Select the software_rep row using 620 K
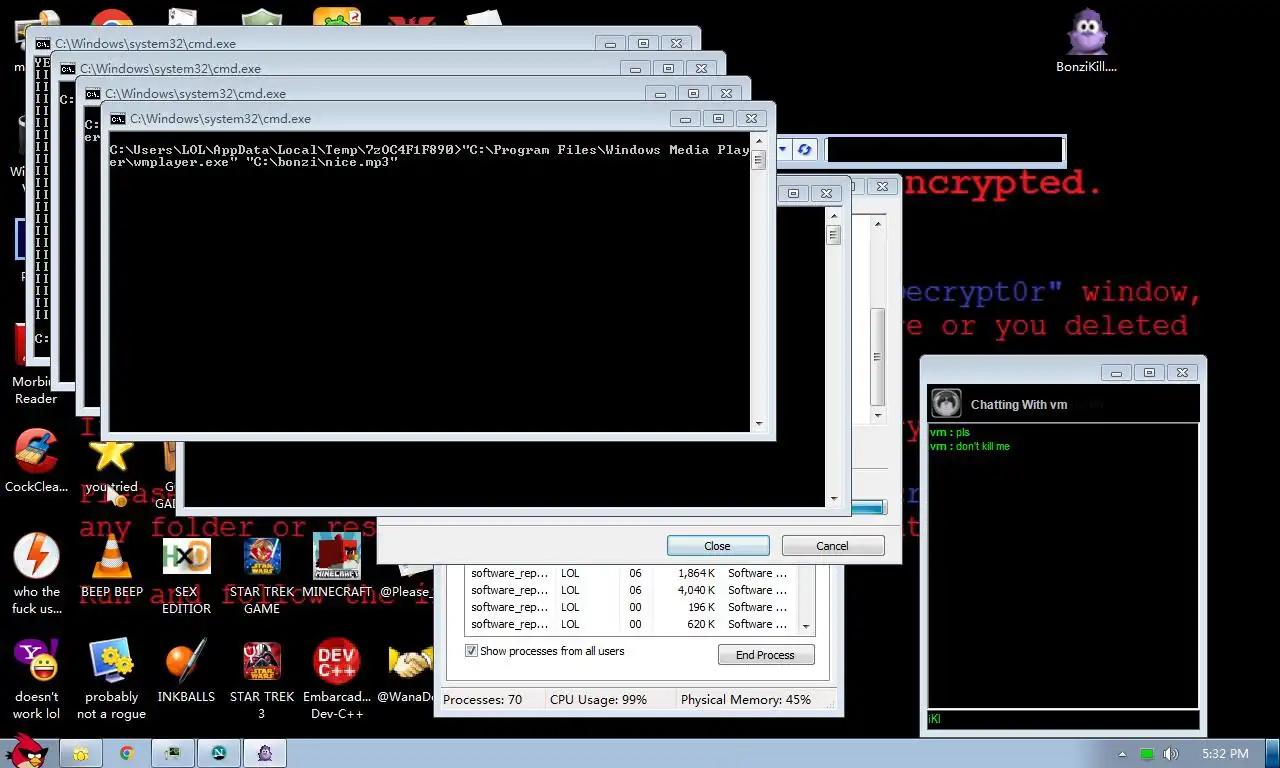This screenshot has height=768, width=1280. click(632, 624)
